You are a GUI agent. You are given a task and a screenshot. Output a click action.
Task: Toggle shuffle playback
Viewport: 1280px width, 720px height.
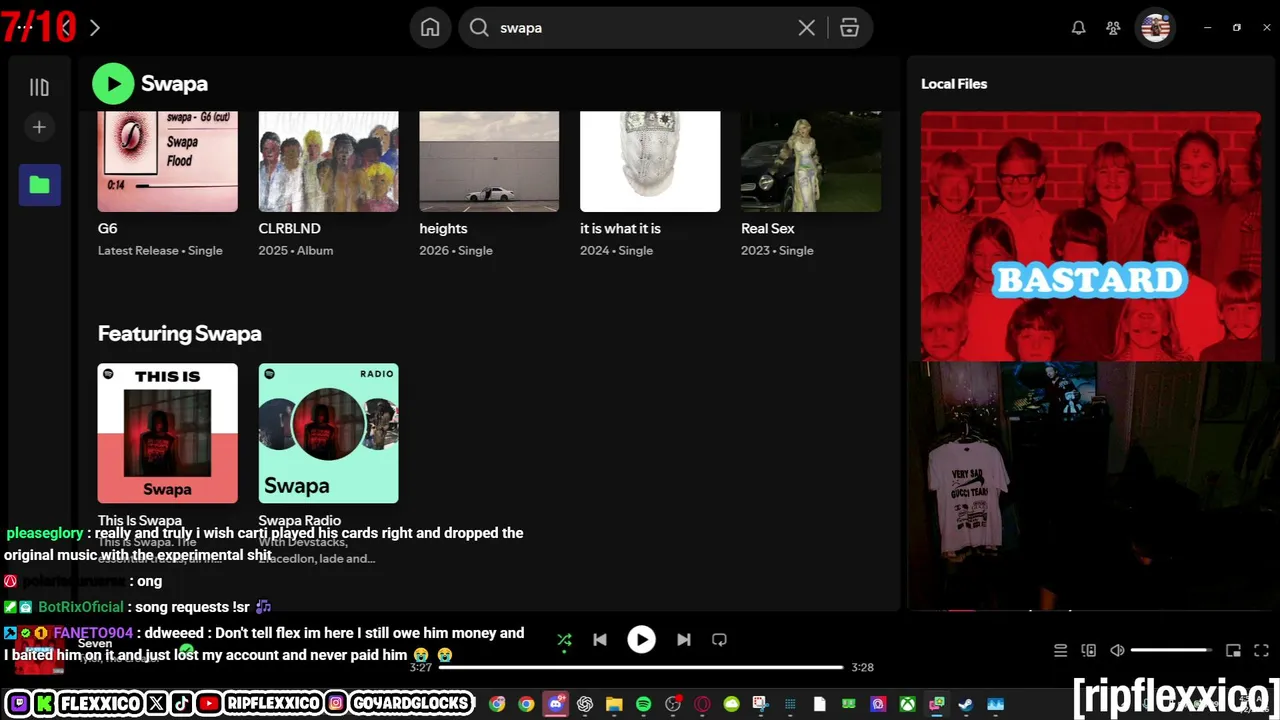tap(564, 640)
